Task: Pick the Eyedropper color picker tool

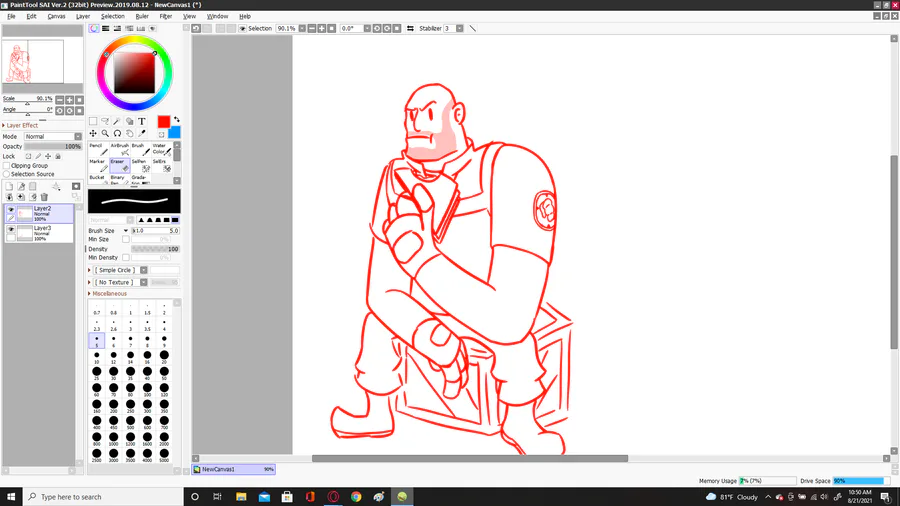Action: tap(142, 133)
